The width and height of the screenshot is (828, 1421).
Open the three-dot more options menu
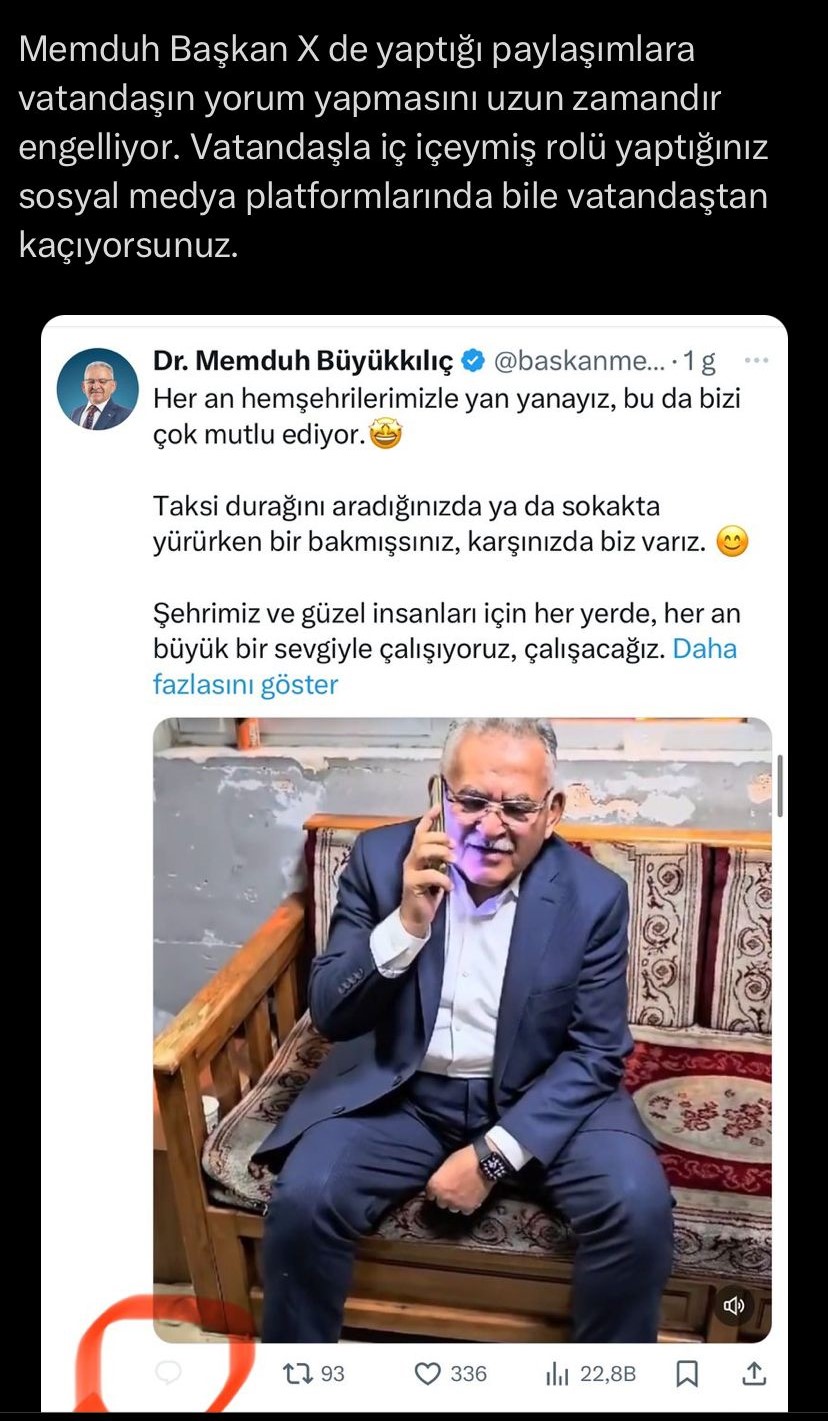(x=757, y=361)
